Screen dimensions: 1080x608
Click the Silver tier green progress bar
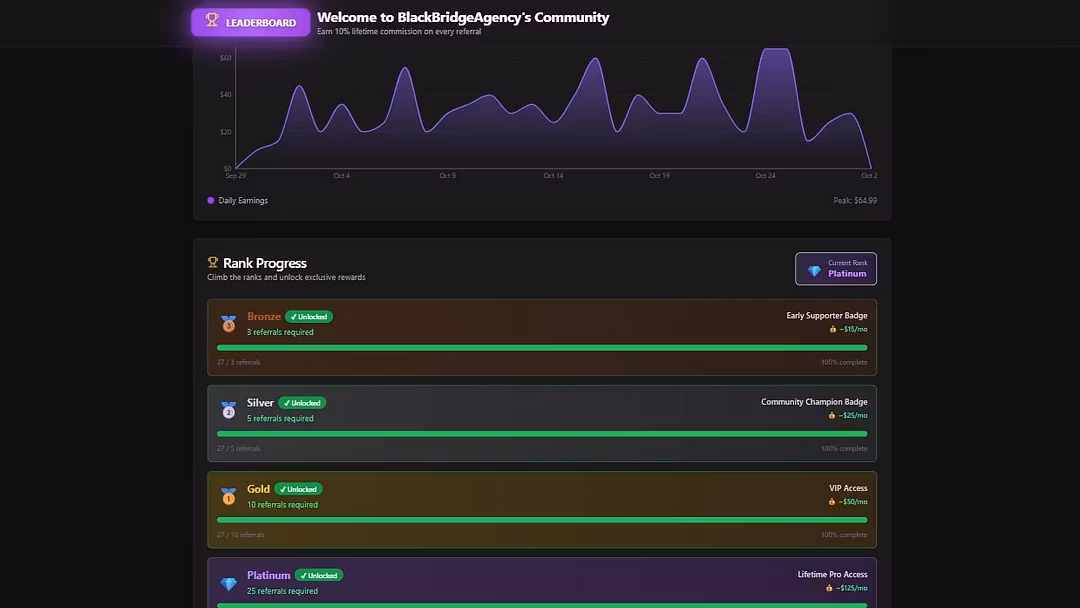[x=542, y=434]
